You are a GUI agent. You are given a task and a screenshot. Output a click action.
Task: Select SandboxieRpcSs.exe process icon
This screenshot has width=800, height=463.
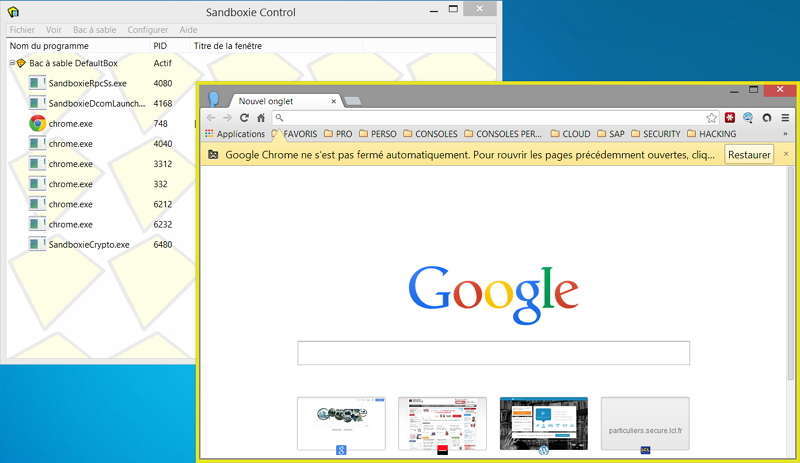pyautogui.click(x=37, y=83)
